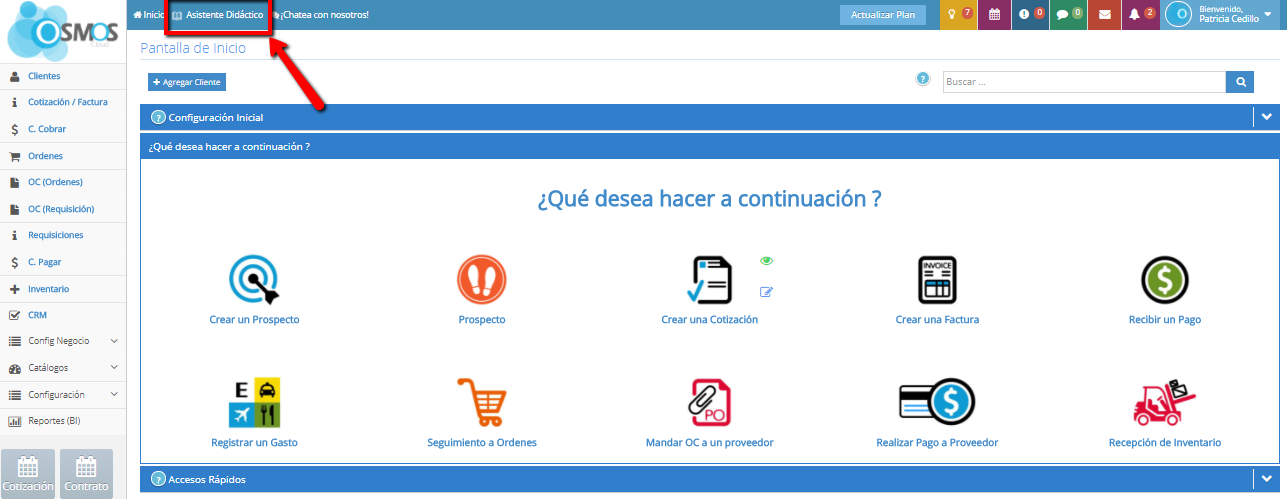Expand the Configuración Inicial panel chevron
This screenshot has width=1287, height=499.
click(1266, 117)
